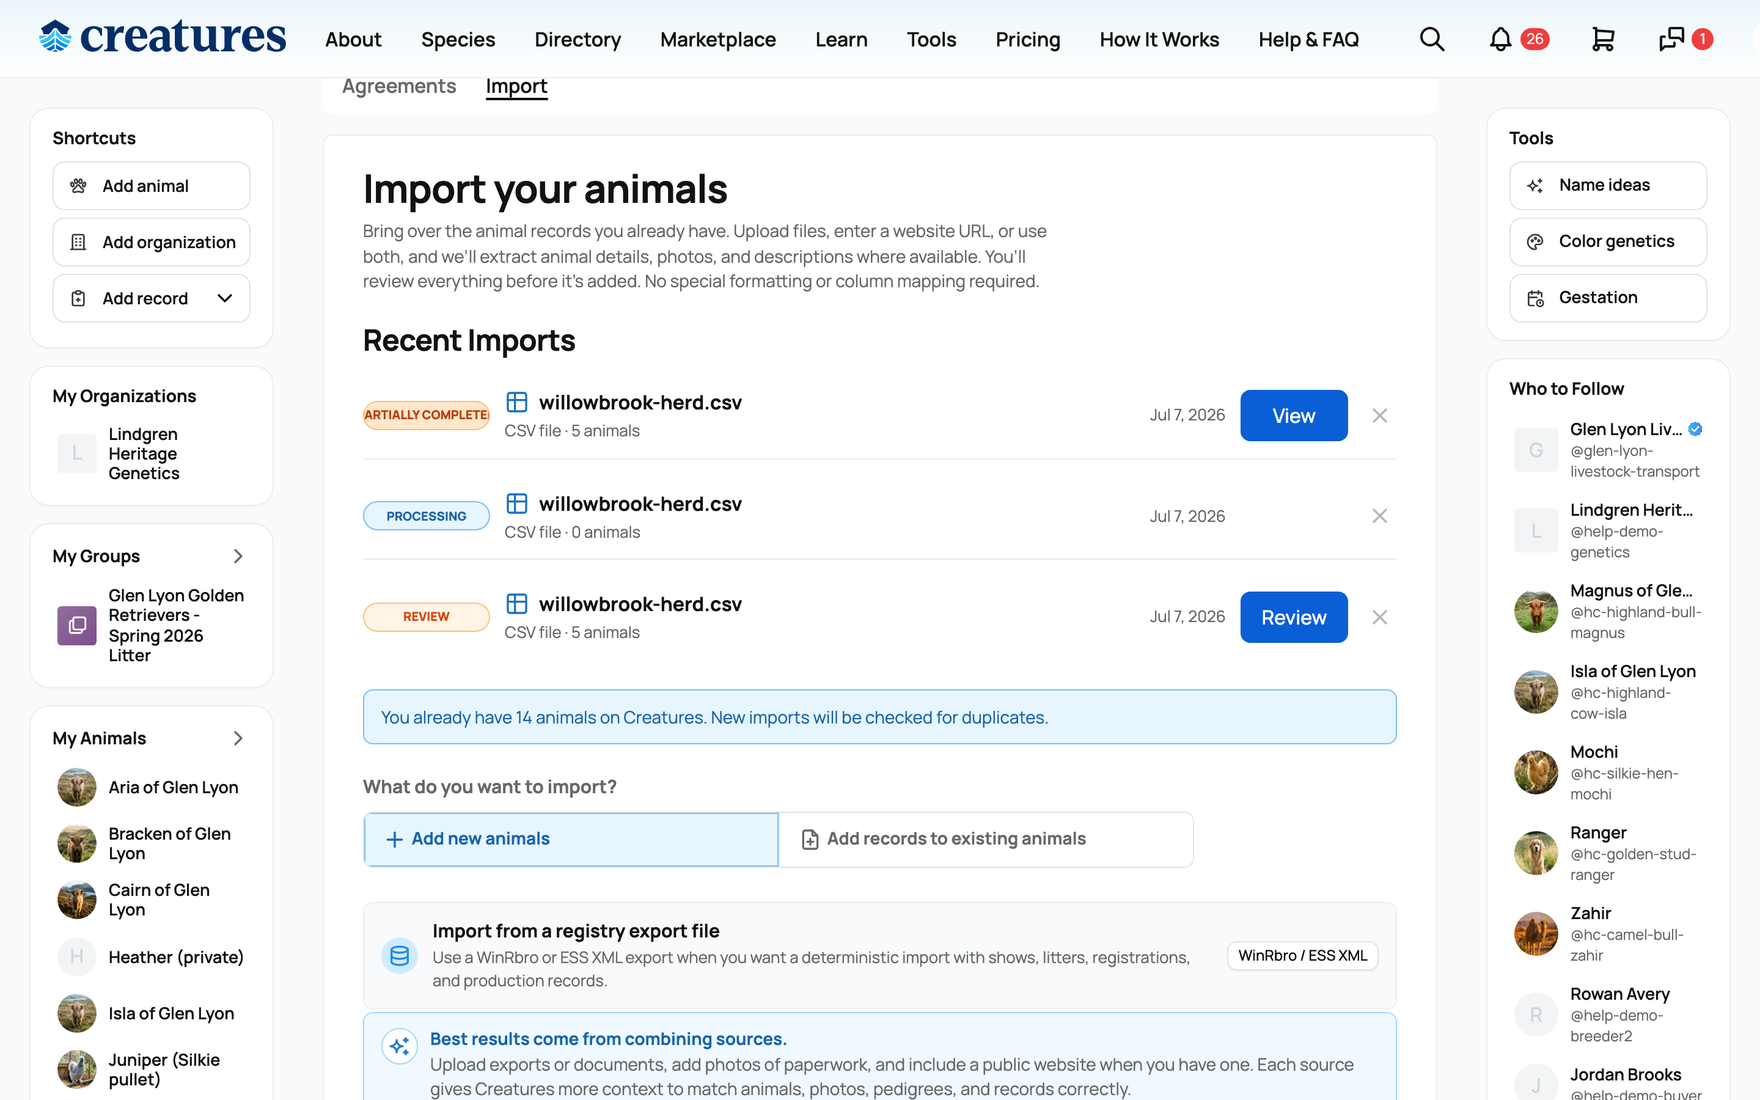Click Ranger profile picture
This screenshot has width=1760, height=1100.
(x=1536, y=853)
